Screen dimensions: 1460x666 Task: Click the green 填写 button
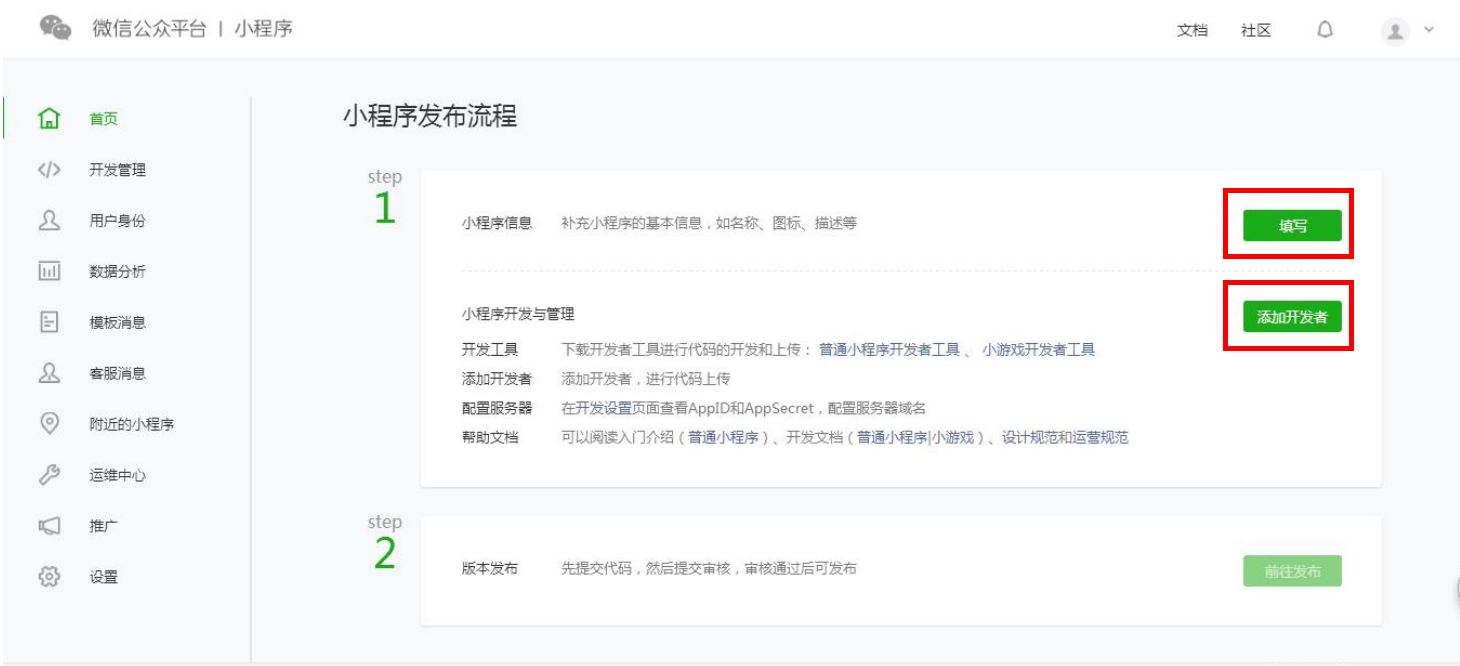[1292, 226]
